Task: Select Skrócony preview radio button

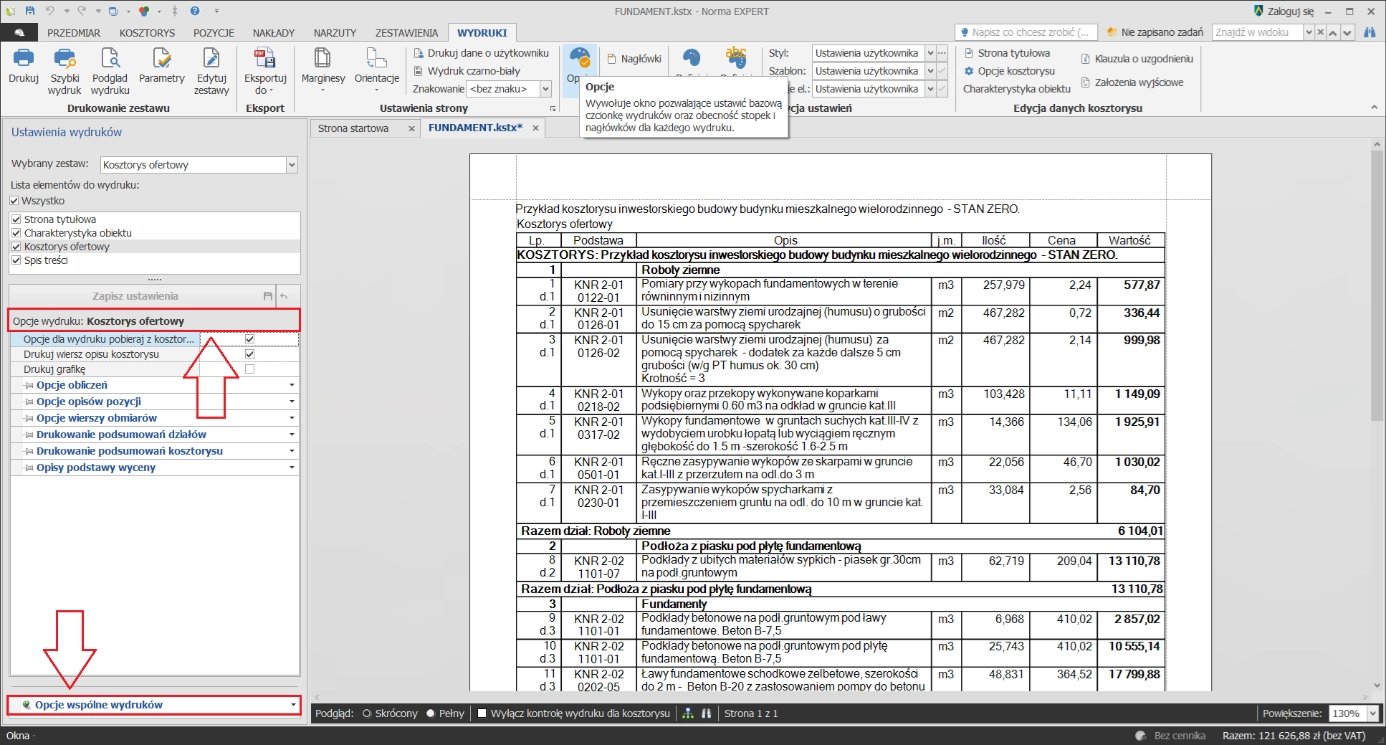Action: (367, 714)
